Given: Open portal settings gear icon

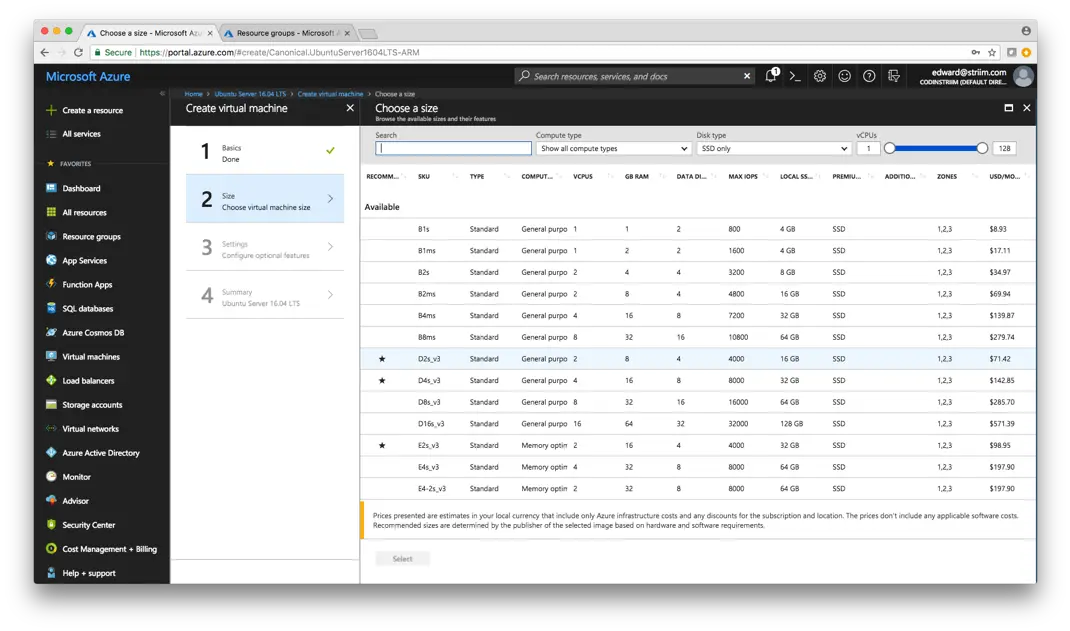Looking at the screenshot, I should click(x=820, y=76).
